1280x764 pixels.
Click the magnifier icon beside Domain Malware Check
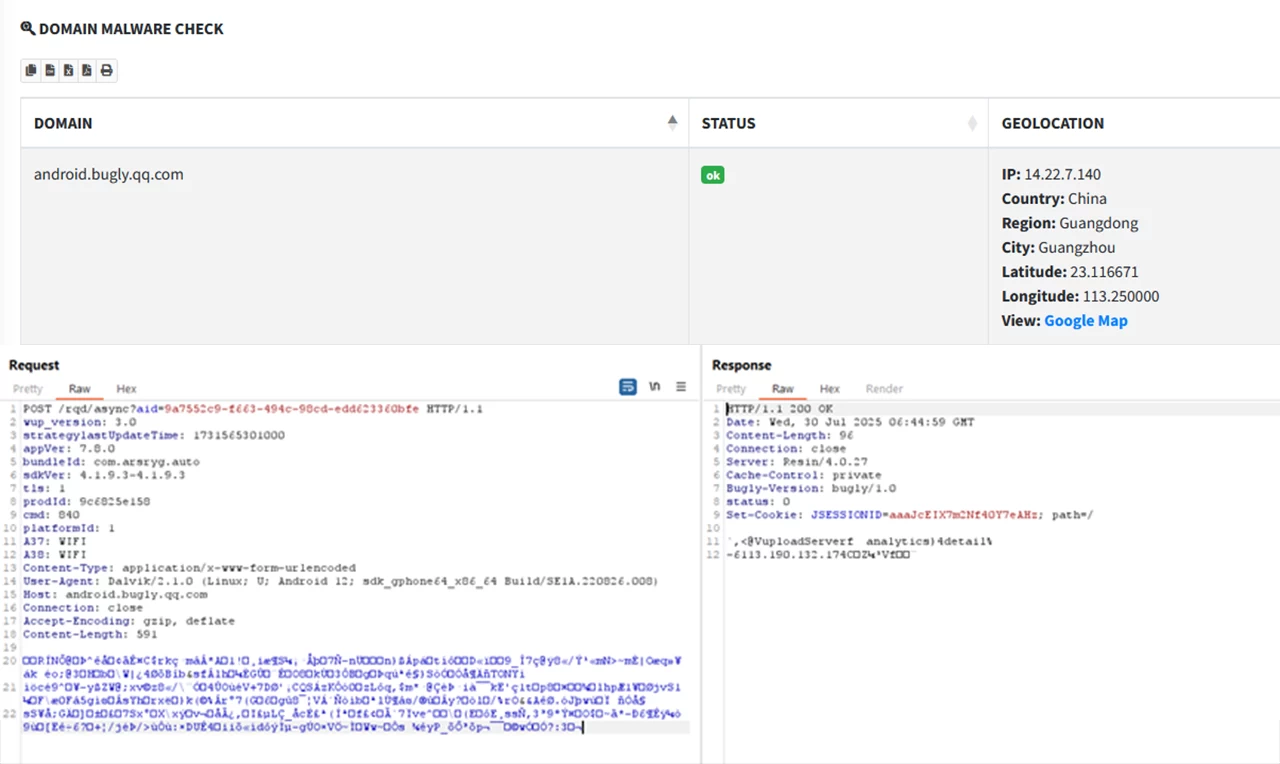27,29
